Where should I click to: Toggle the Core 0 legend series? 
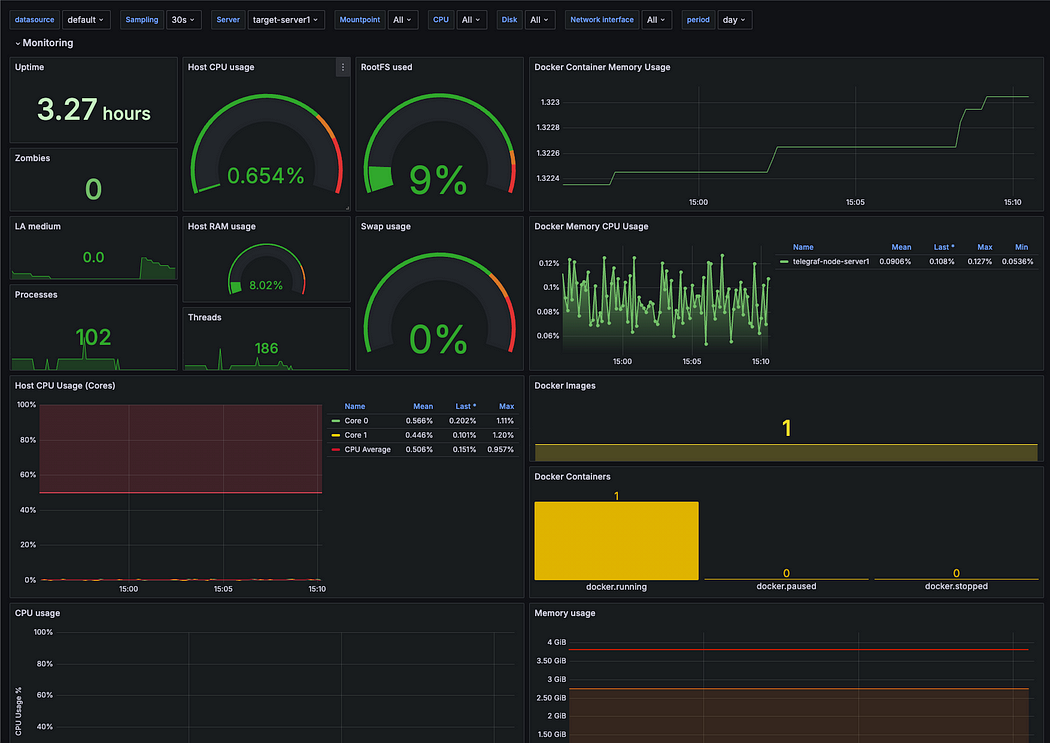(356, 421)
